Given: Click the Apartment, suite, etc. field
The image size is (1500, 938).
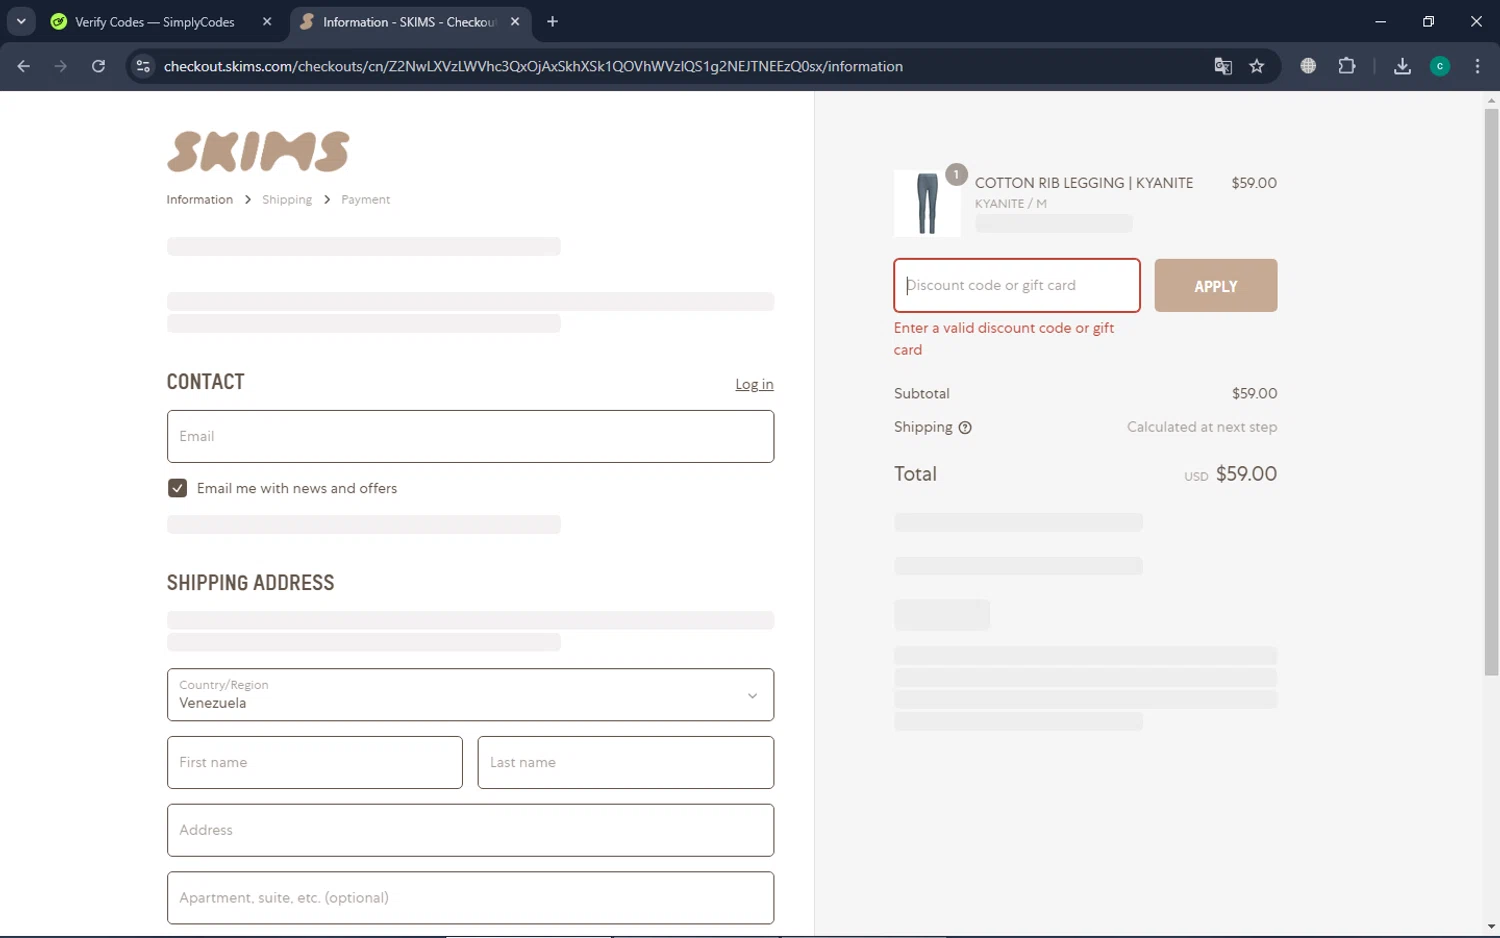Looking at the screenshot, I should coord(470,898).
